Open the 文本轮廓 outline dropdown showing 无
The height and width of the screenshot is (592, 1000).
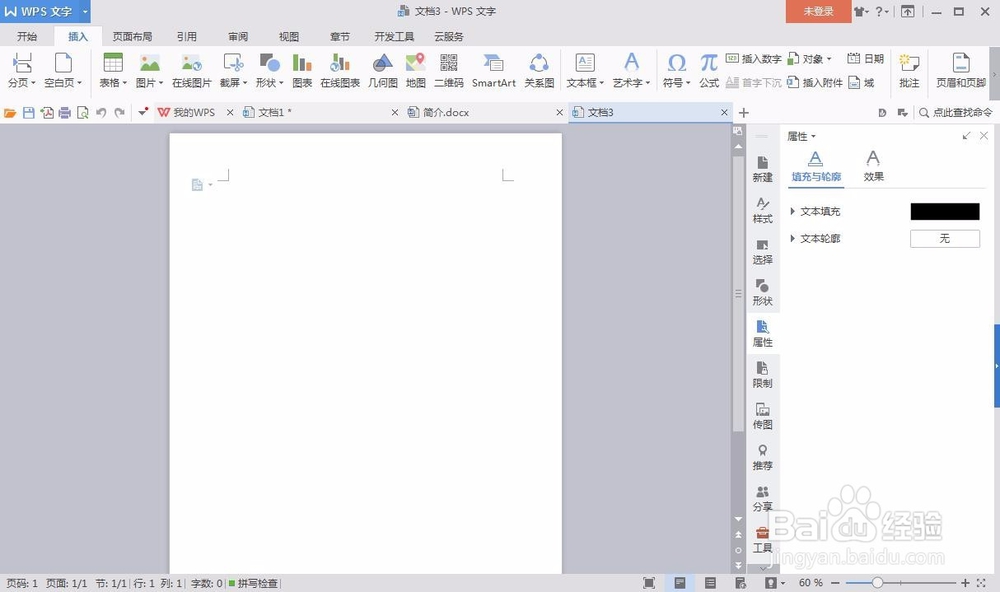click(945, 239)
